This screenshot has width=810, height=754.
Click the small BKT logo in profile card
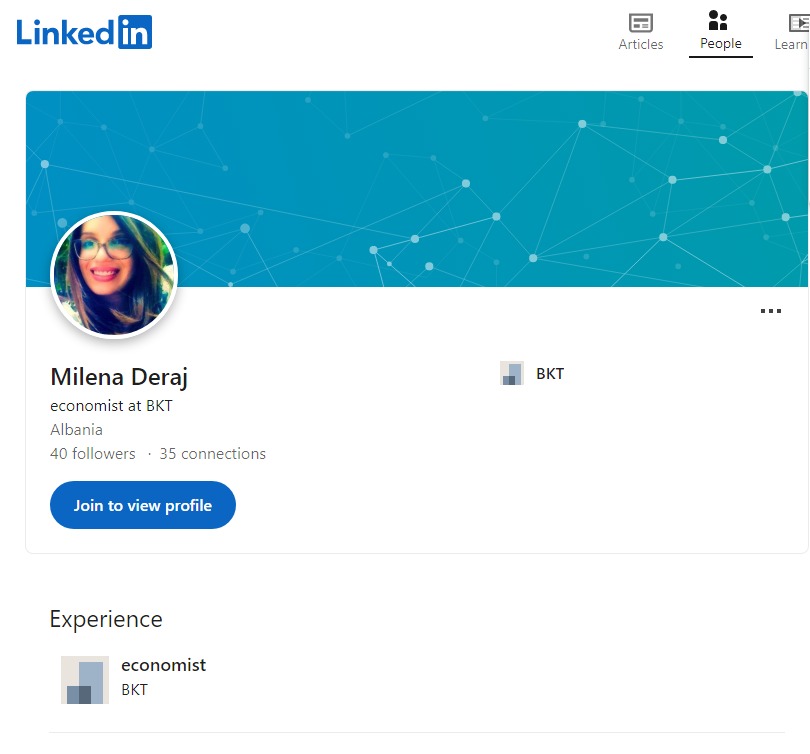[512, 374]
